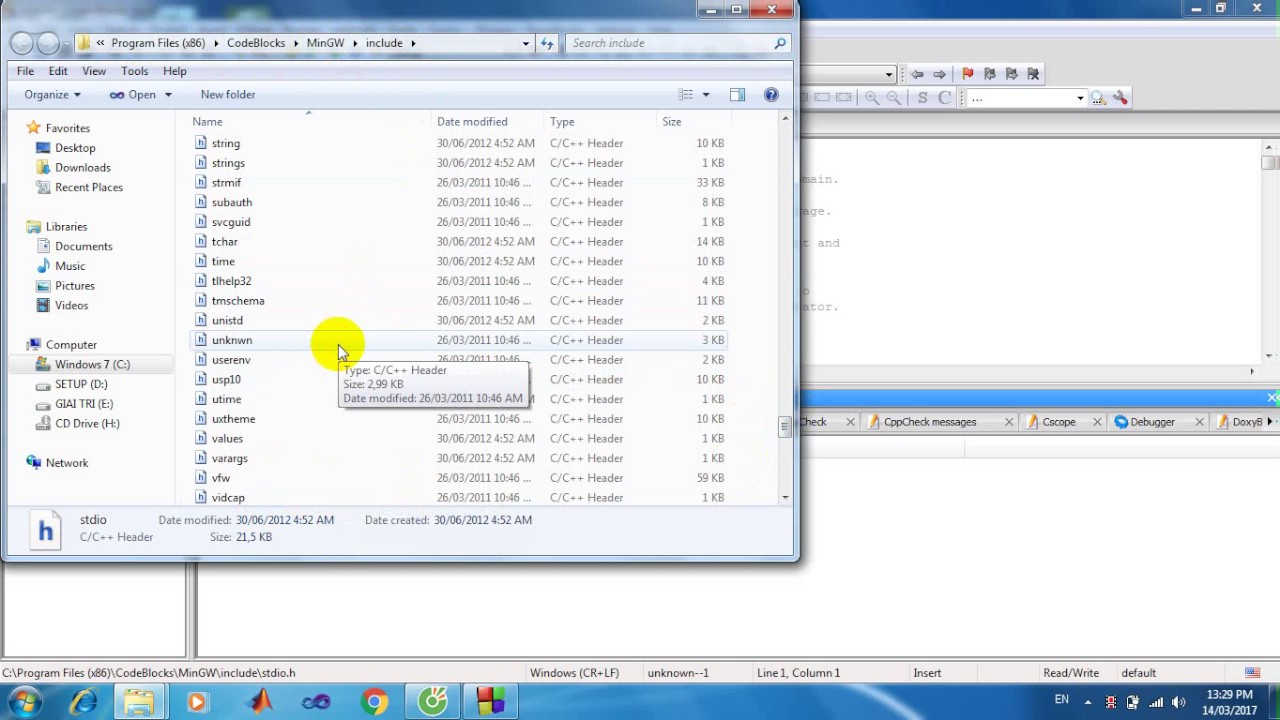Open Google Chrome from taskbar
This screenshot has width=1280, height=720.
374,702
